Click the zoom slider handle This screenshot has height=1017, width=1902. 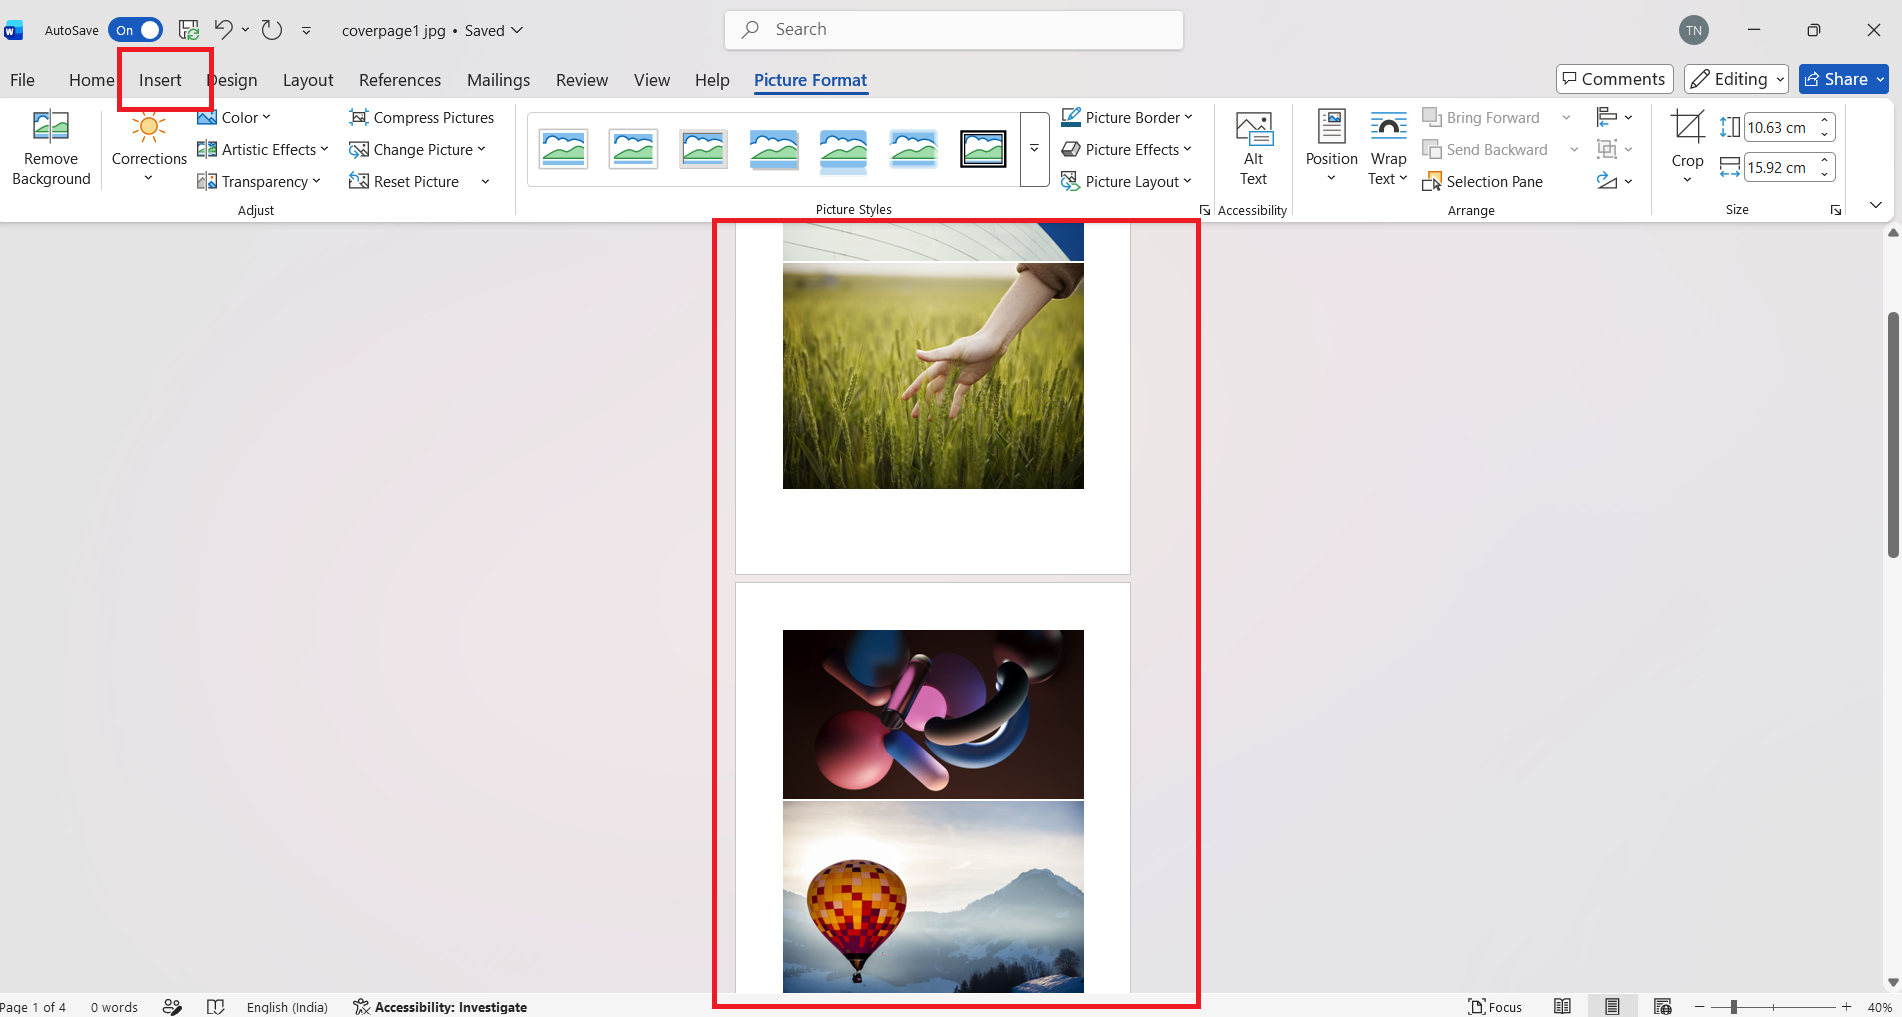pos(1734,1007)
